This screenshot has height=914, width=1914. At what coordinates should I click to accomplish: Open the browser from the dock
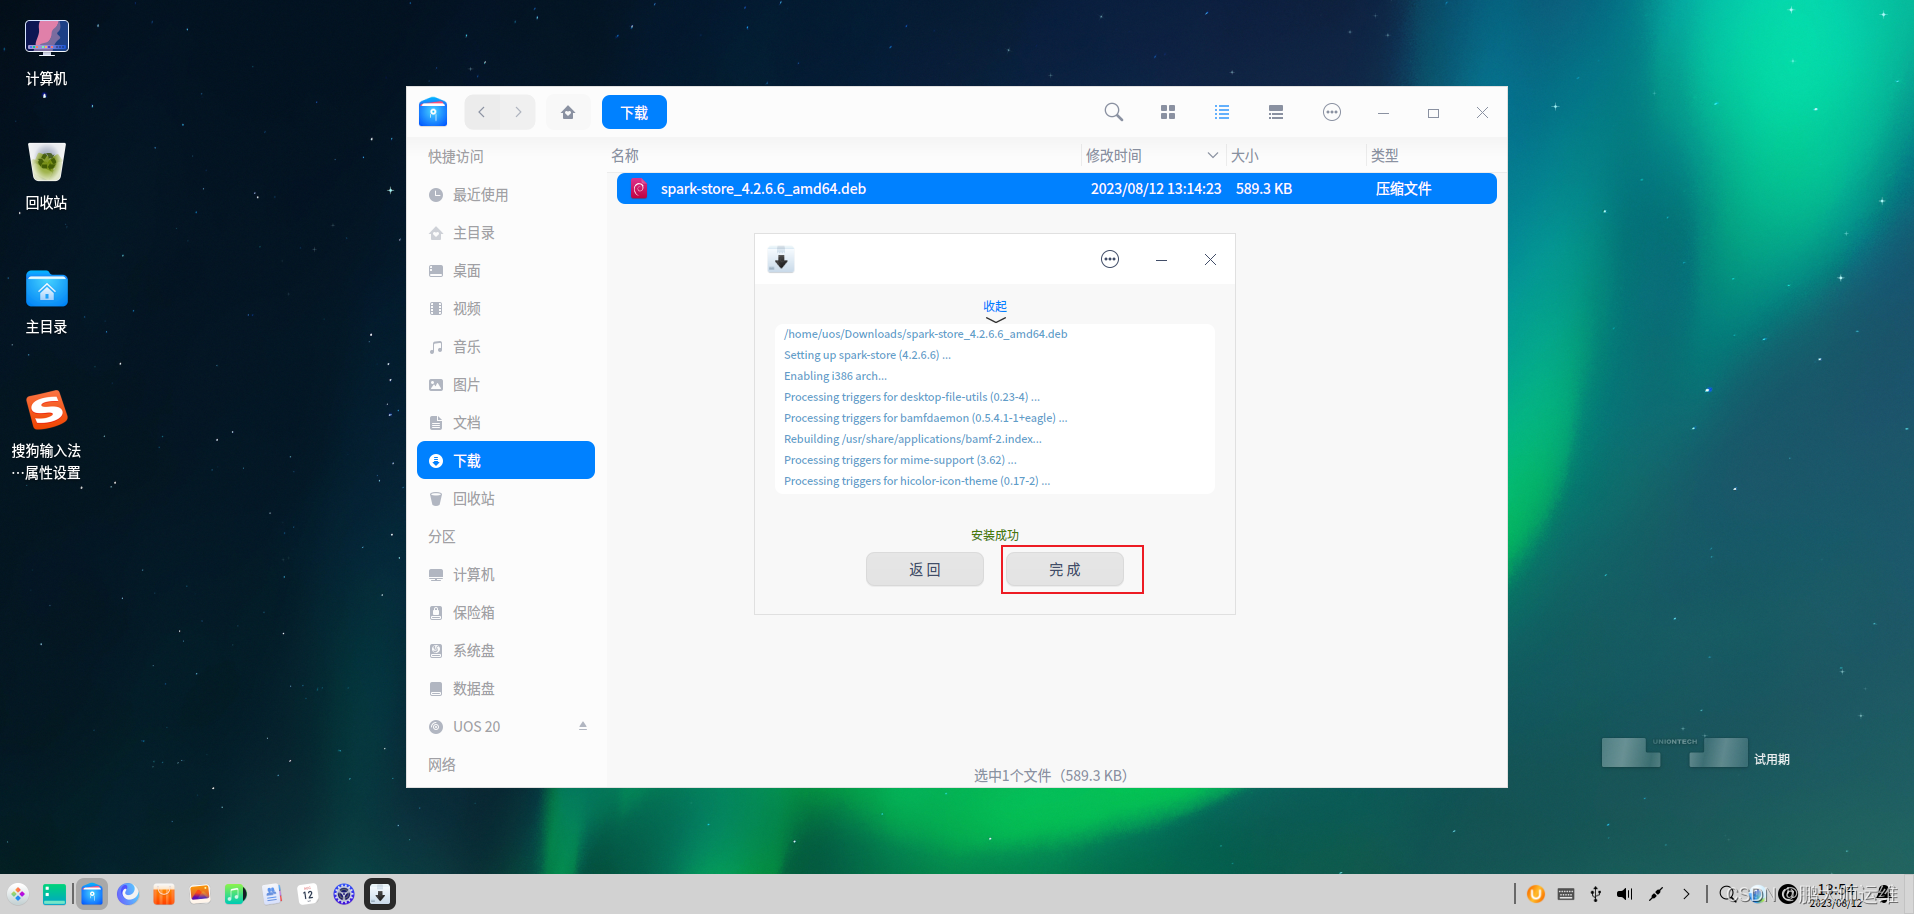point(128,894)
